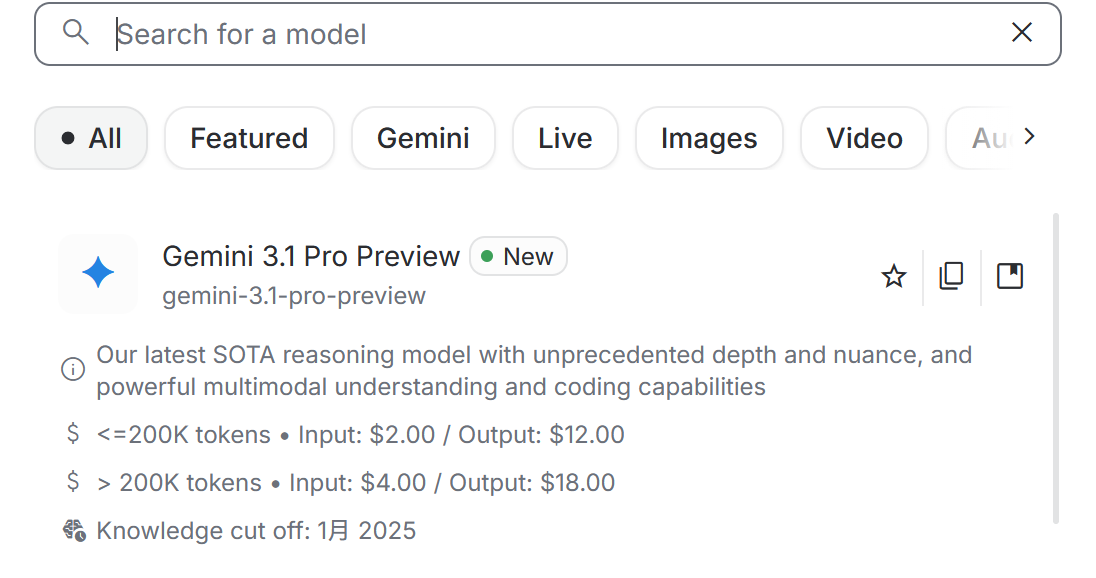Click the icon right of the copy button
Screen dimensions: 1096x578
click(x=1010, y=276)
